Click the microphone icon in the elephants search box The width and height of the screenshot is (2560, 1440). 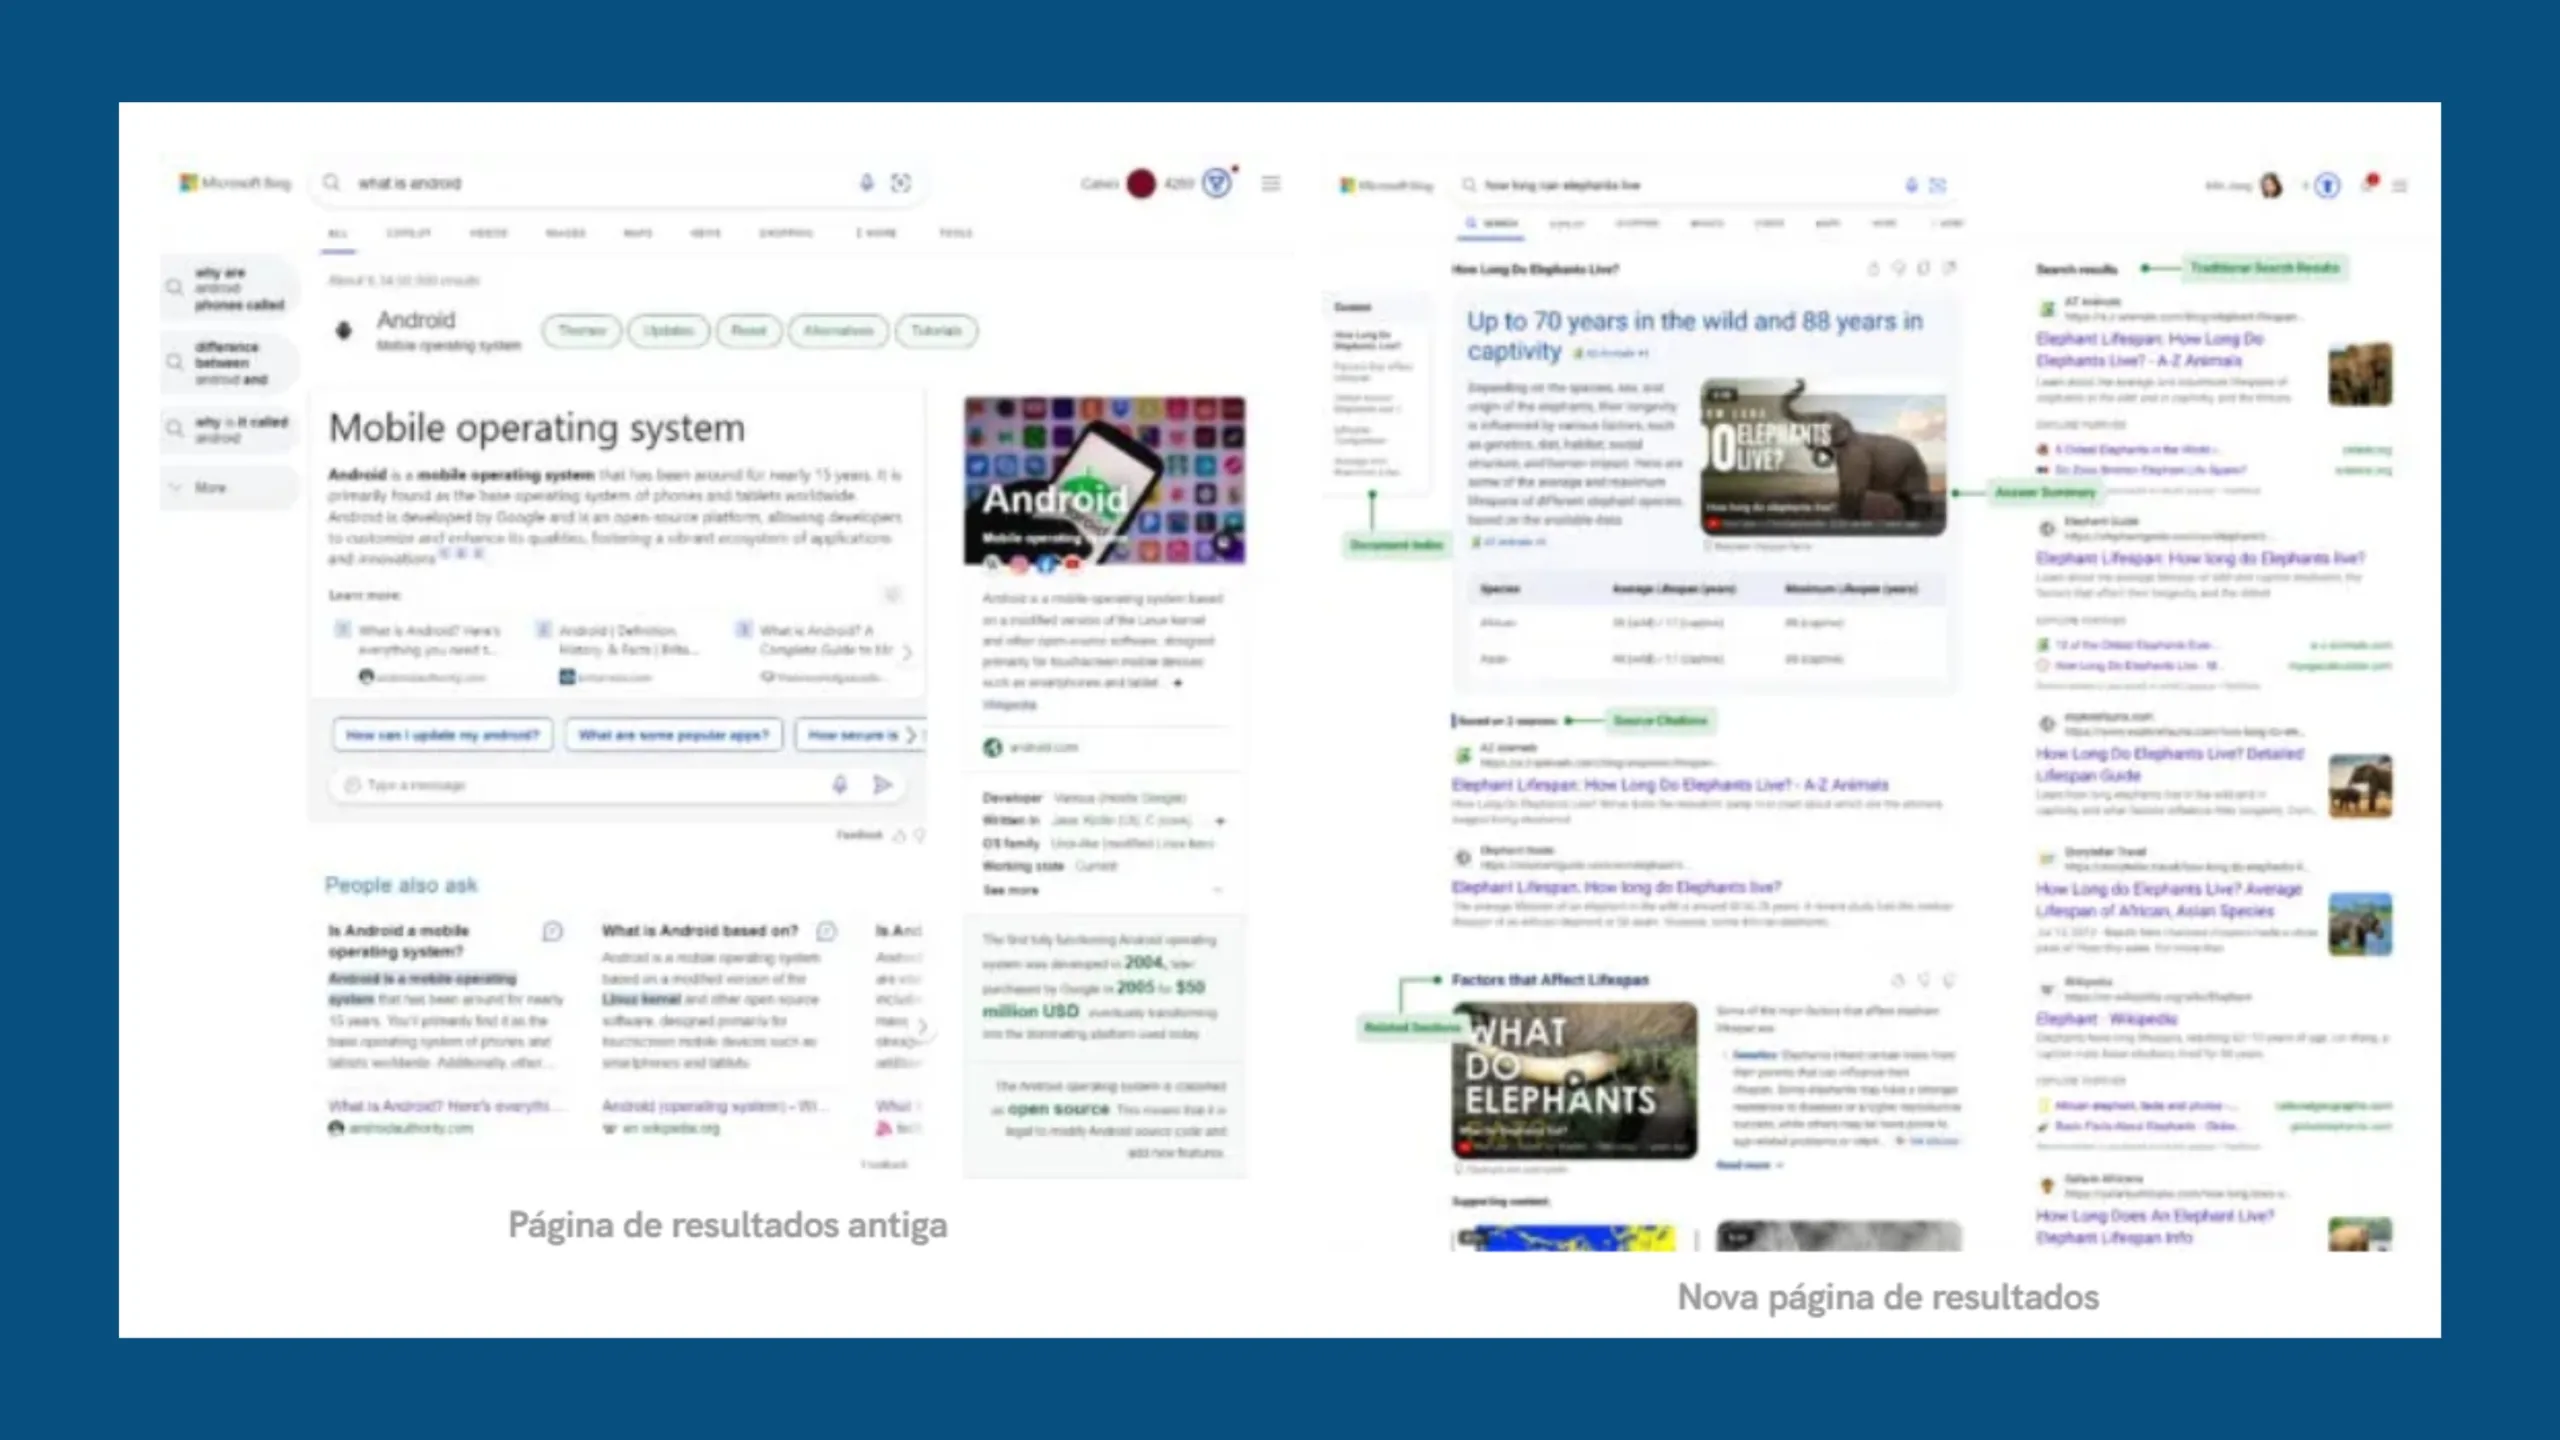[1911, 185]
